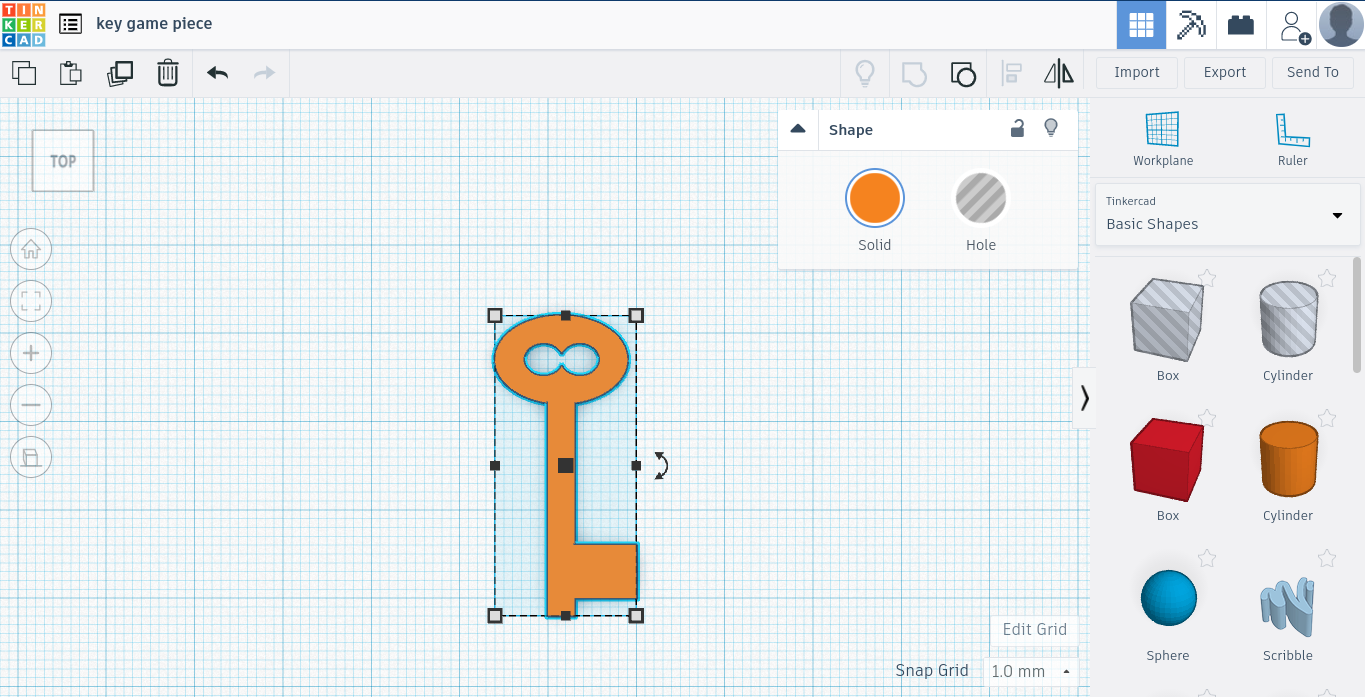Open the Bricks mode icon
1365x697 pixels.
point(1241,25)
